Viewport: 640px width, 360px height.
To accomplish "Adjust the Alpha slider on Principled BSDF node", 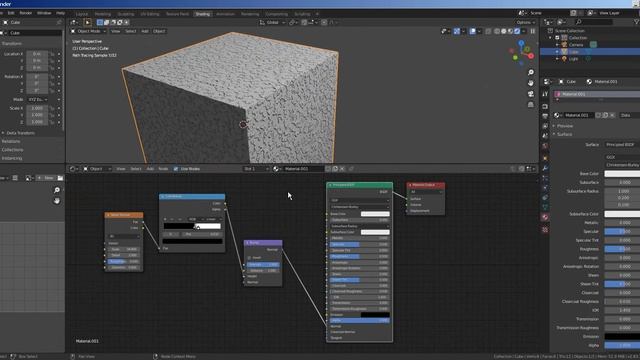I will point(360,320).
